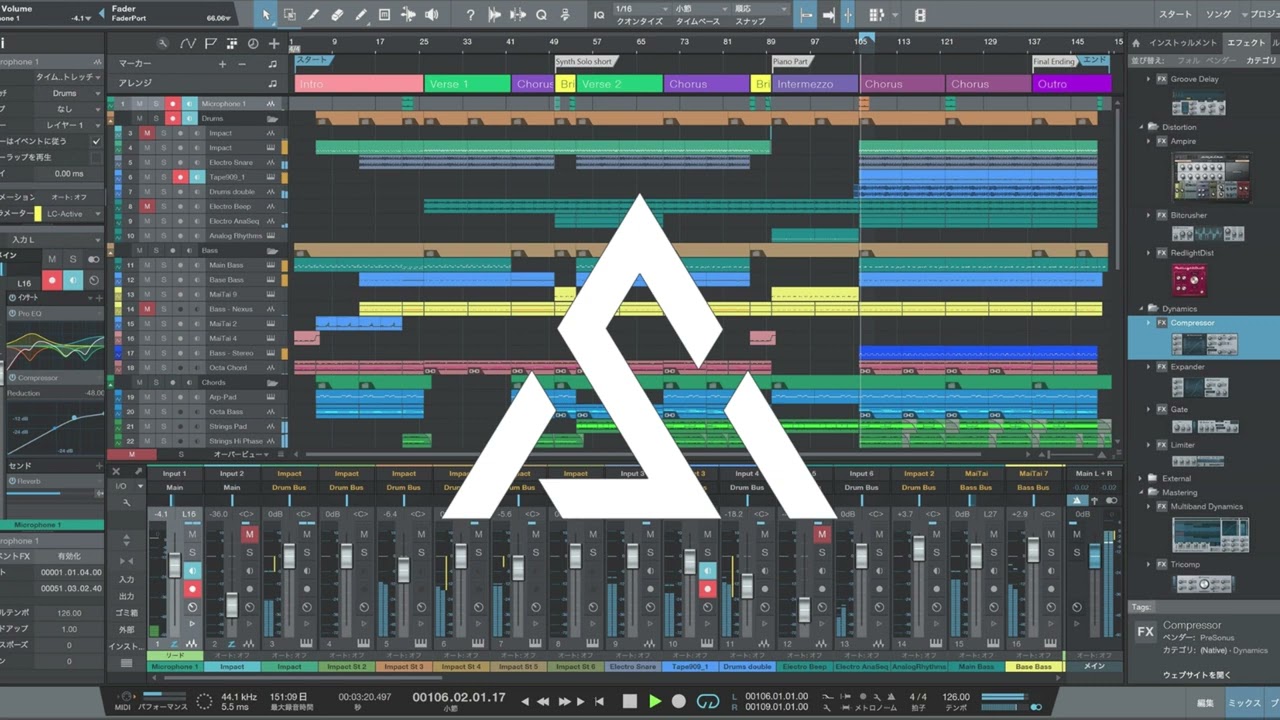
Task: Select the Range tool
Action: [x=289, y=15]
